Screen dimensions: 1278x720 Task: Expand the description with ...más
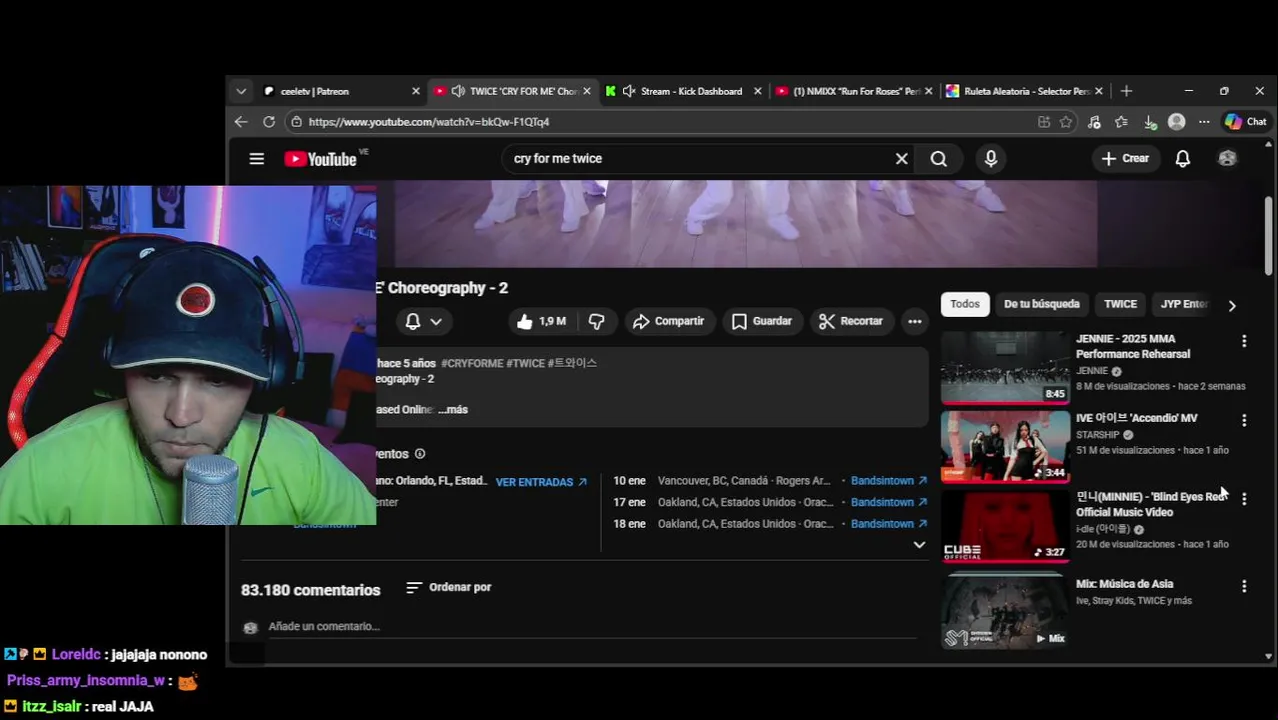click(453, 409)
